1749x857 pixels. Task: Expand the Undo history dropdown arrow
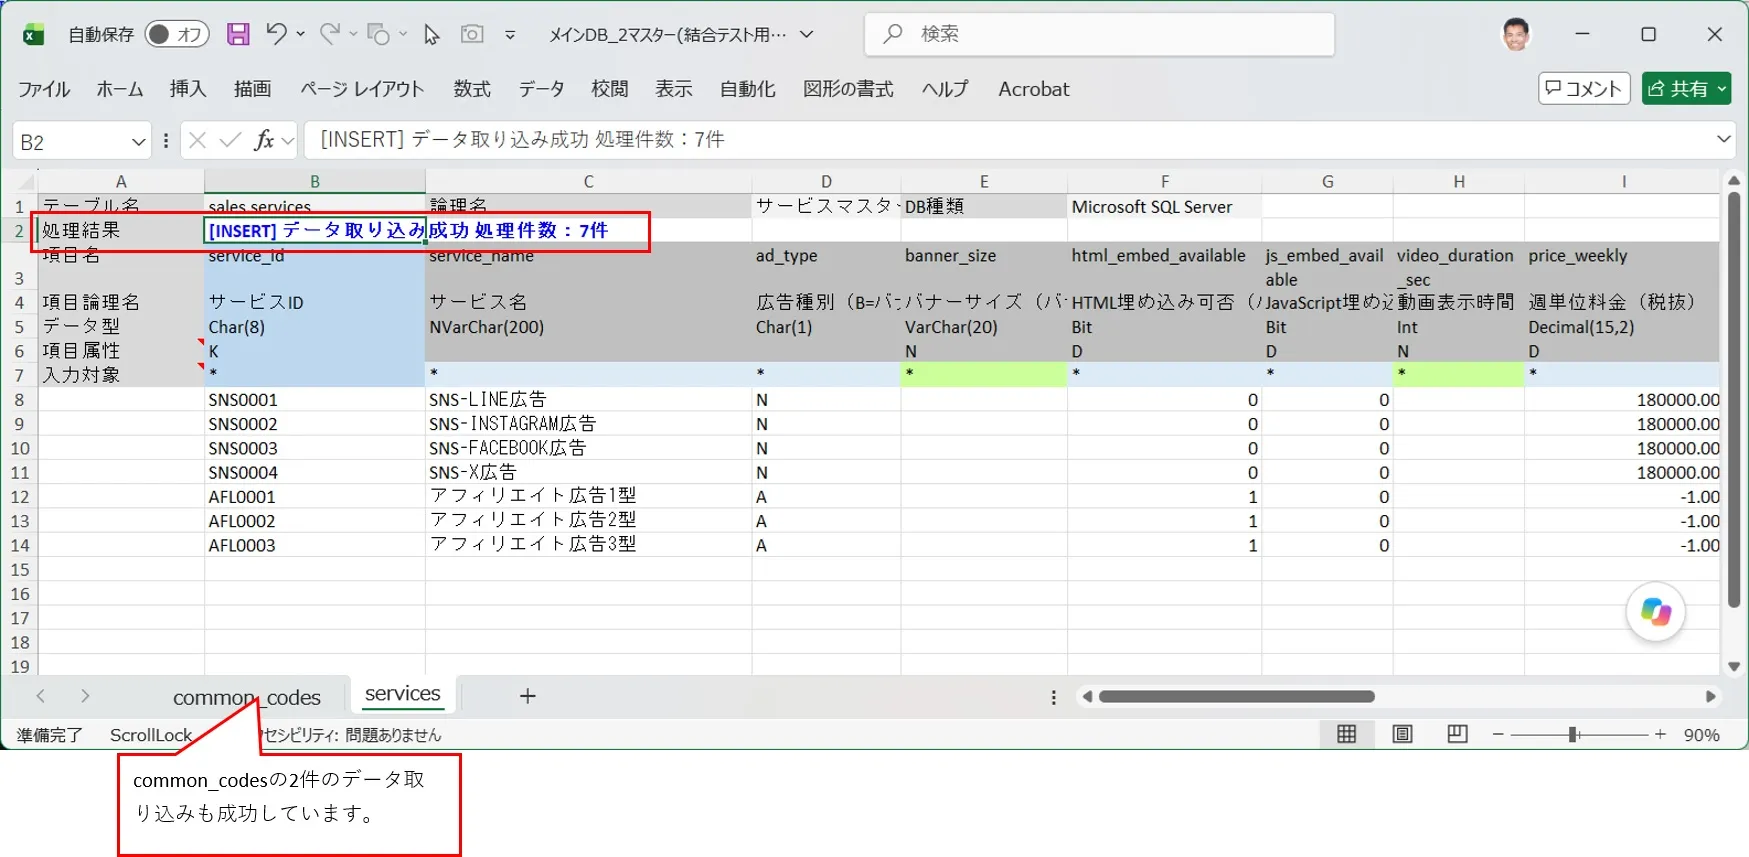pos(301,34)
